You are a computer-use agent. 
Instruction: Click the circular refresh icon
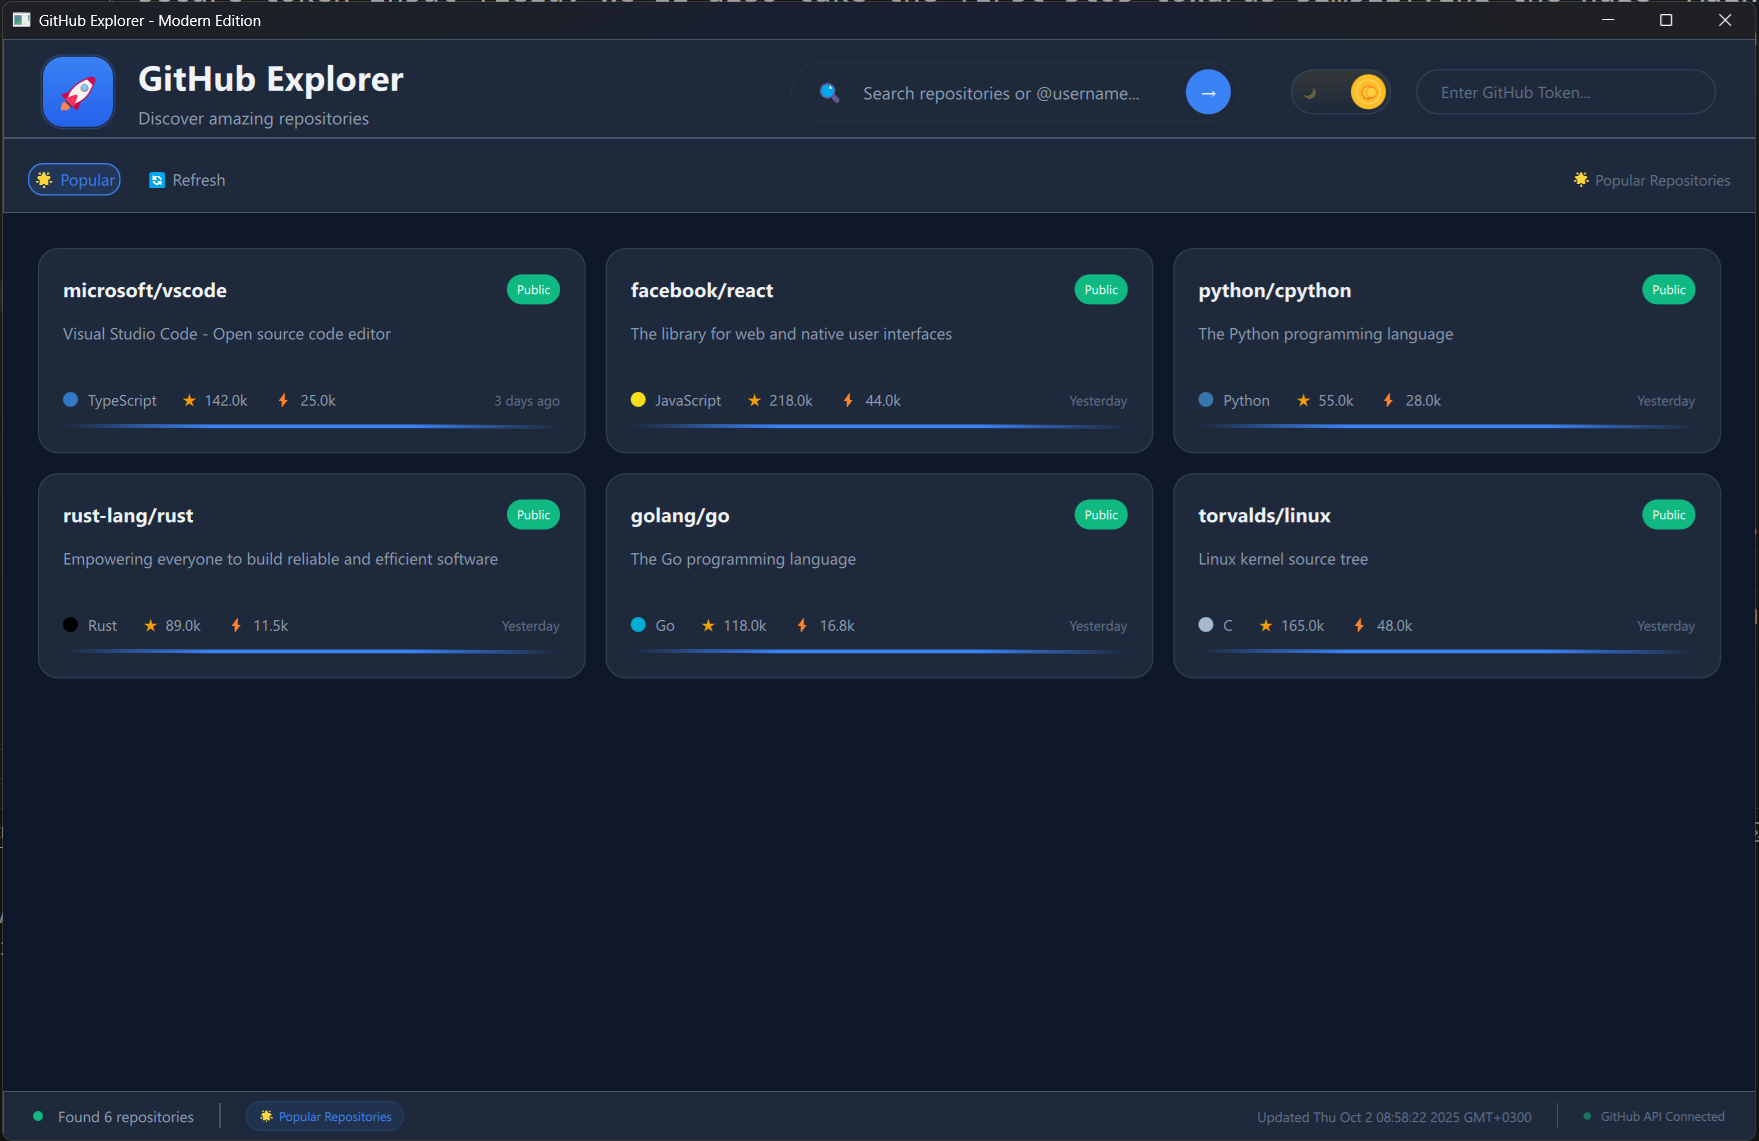pos(157,180)
